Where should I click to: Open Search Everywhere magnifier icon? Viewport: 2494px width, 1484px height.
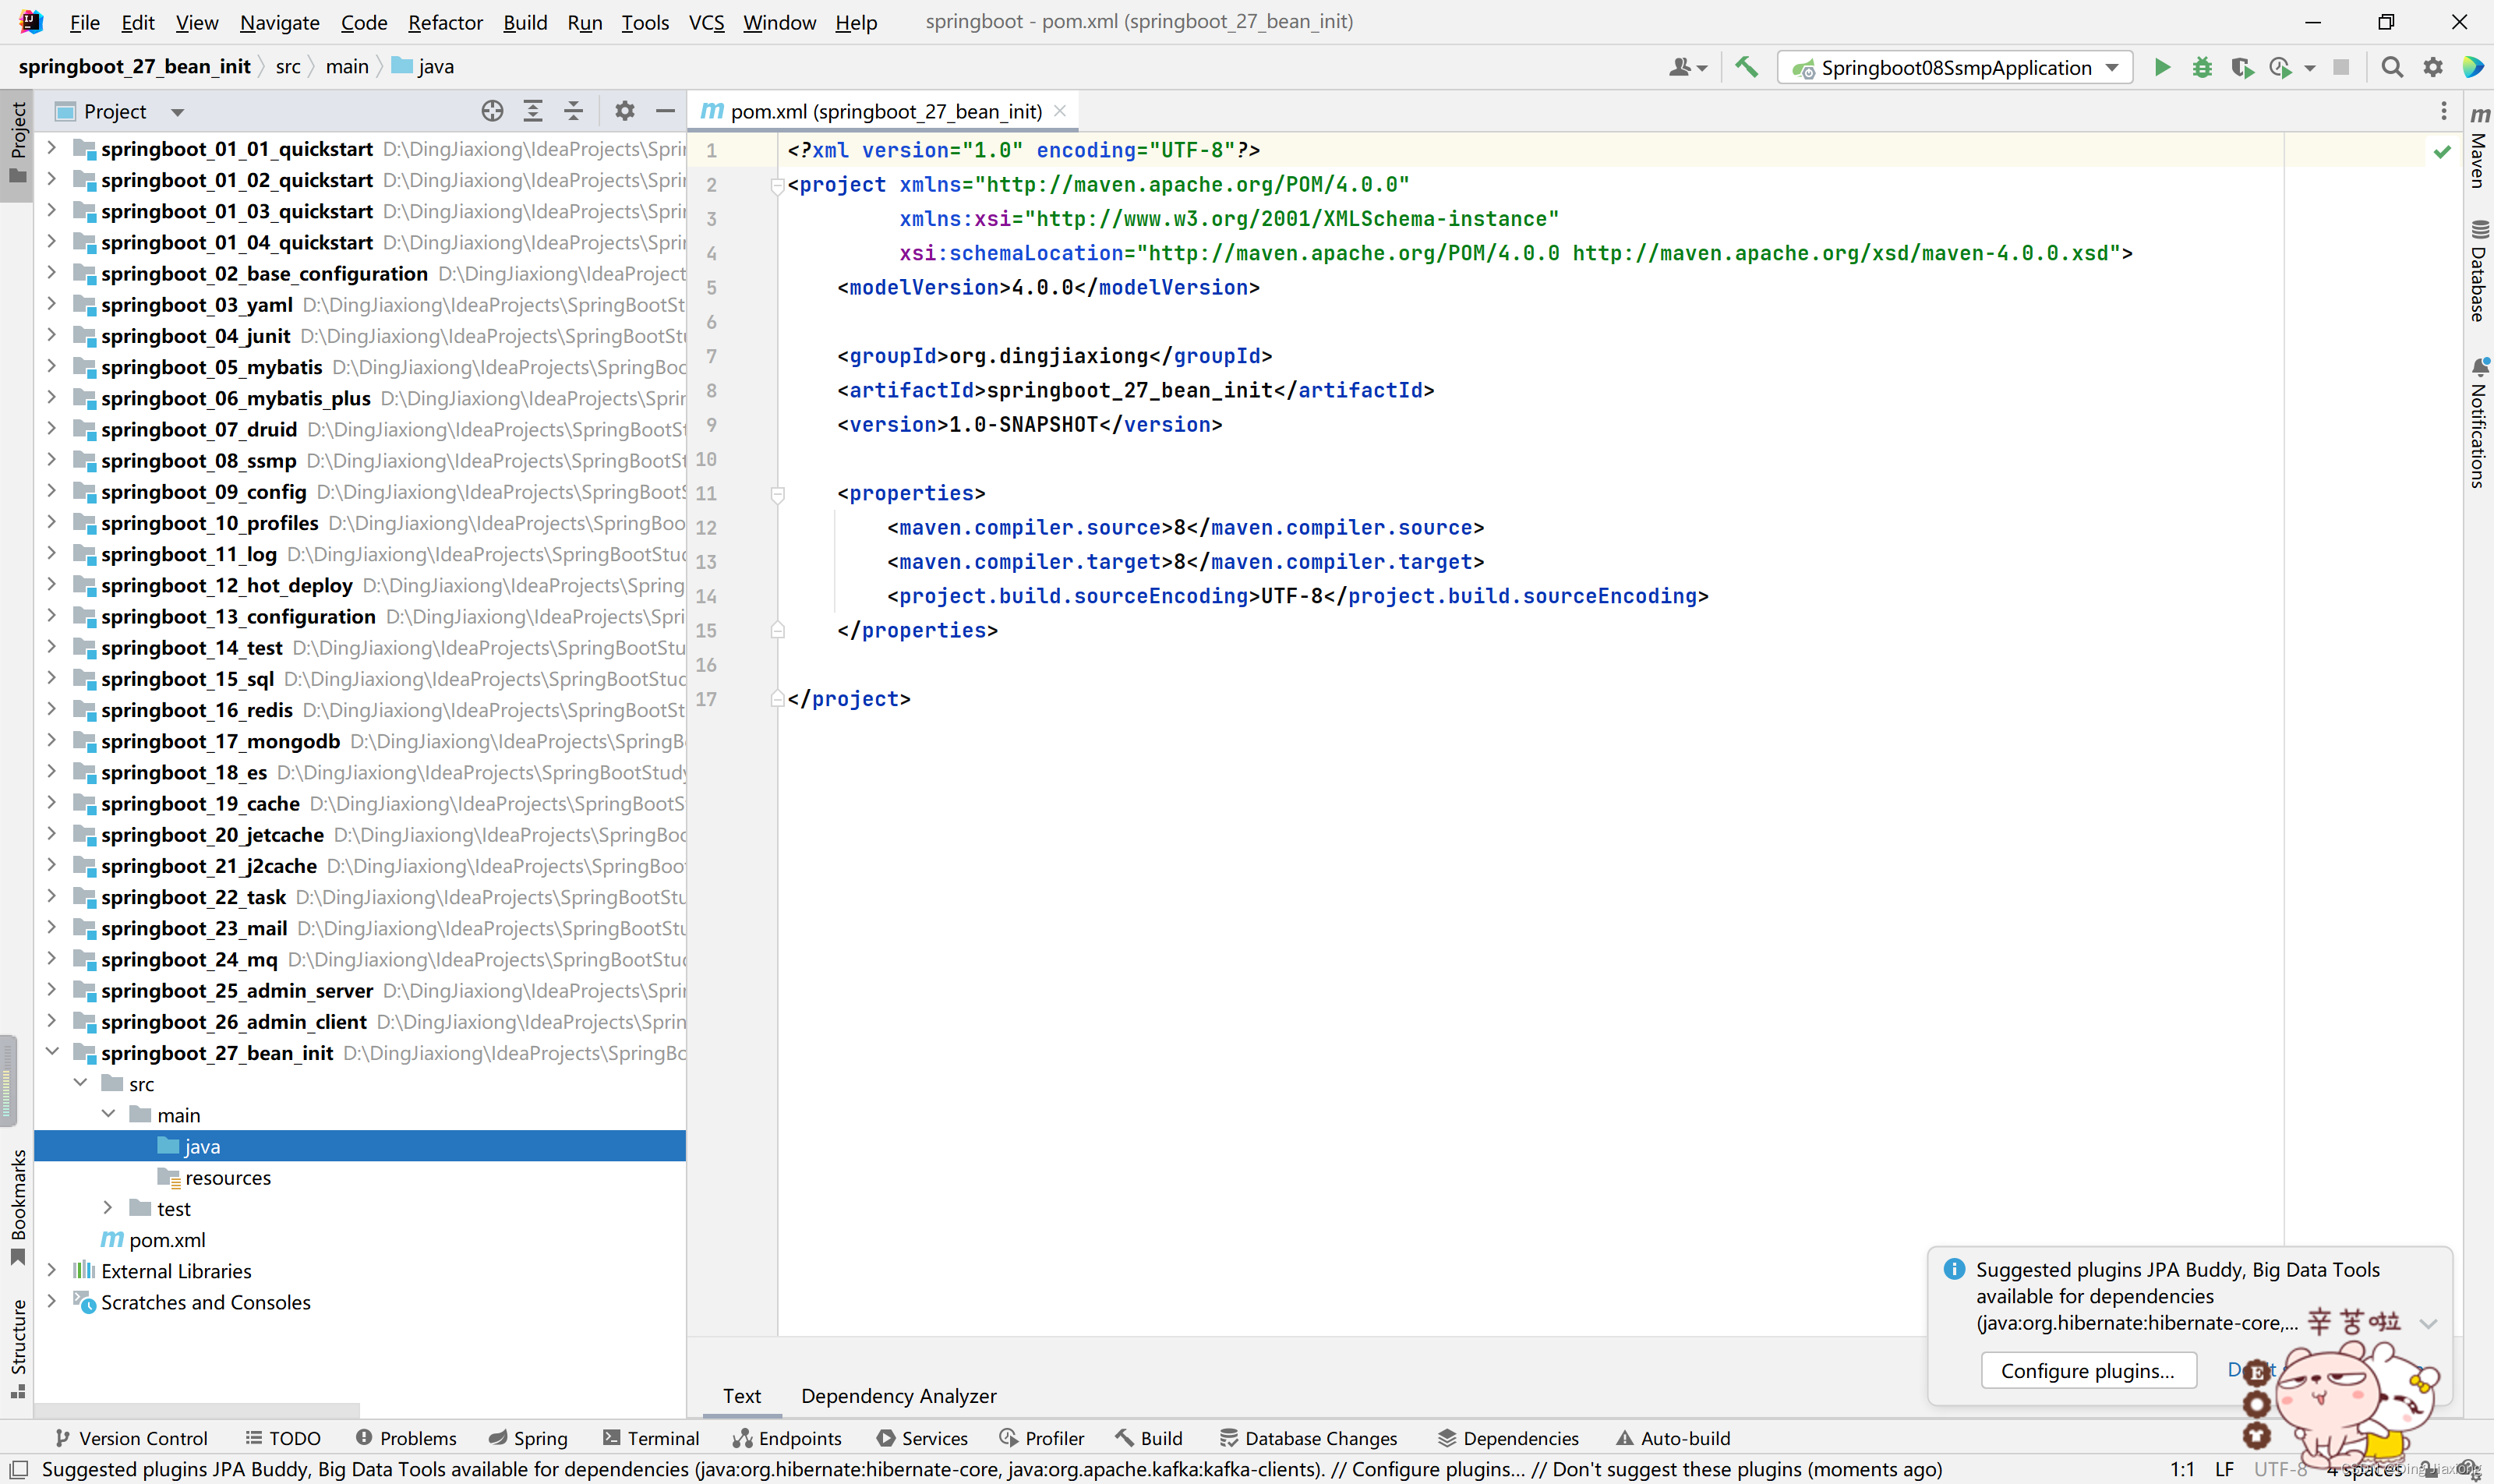point(2392,67)
